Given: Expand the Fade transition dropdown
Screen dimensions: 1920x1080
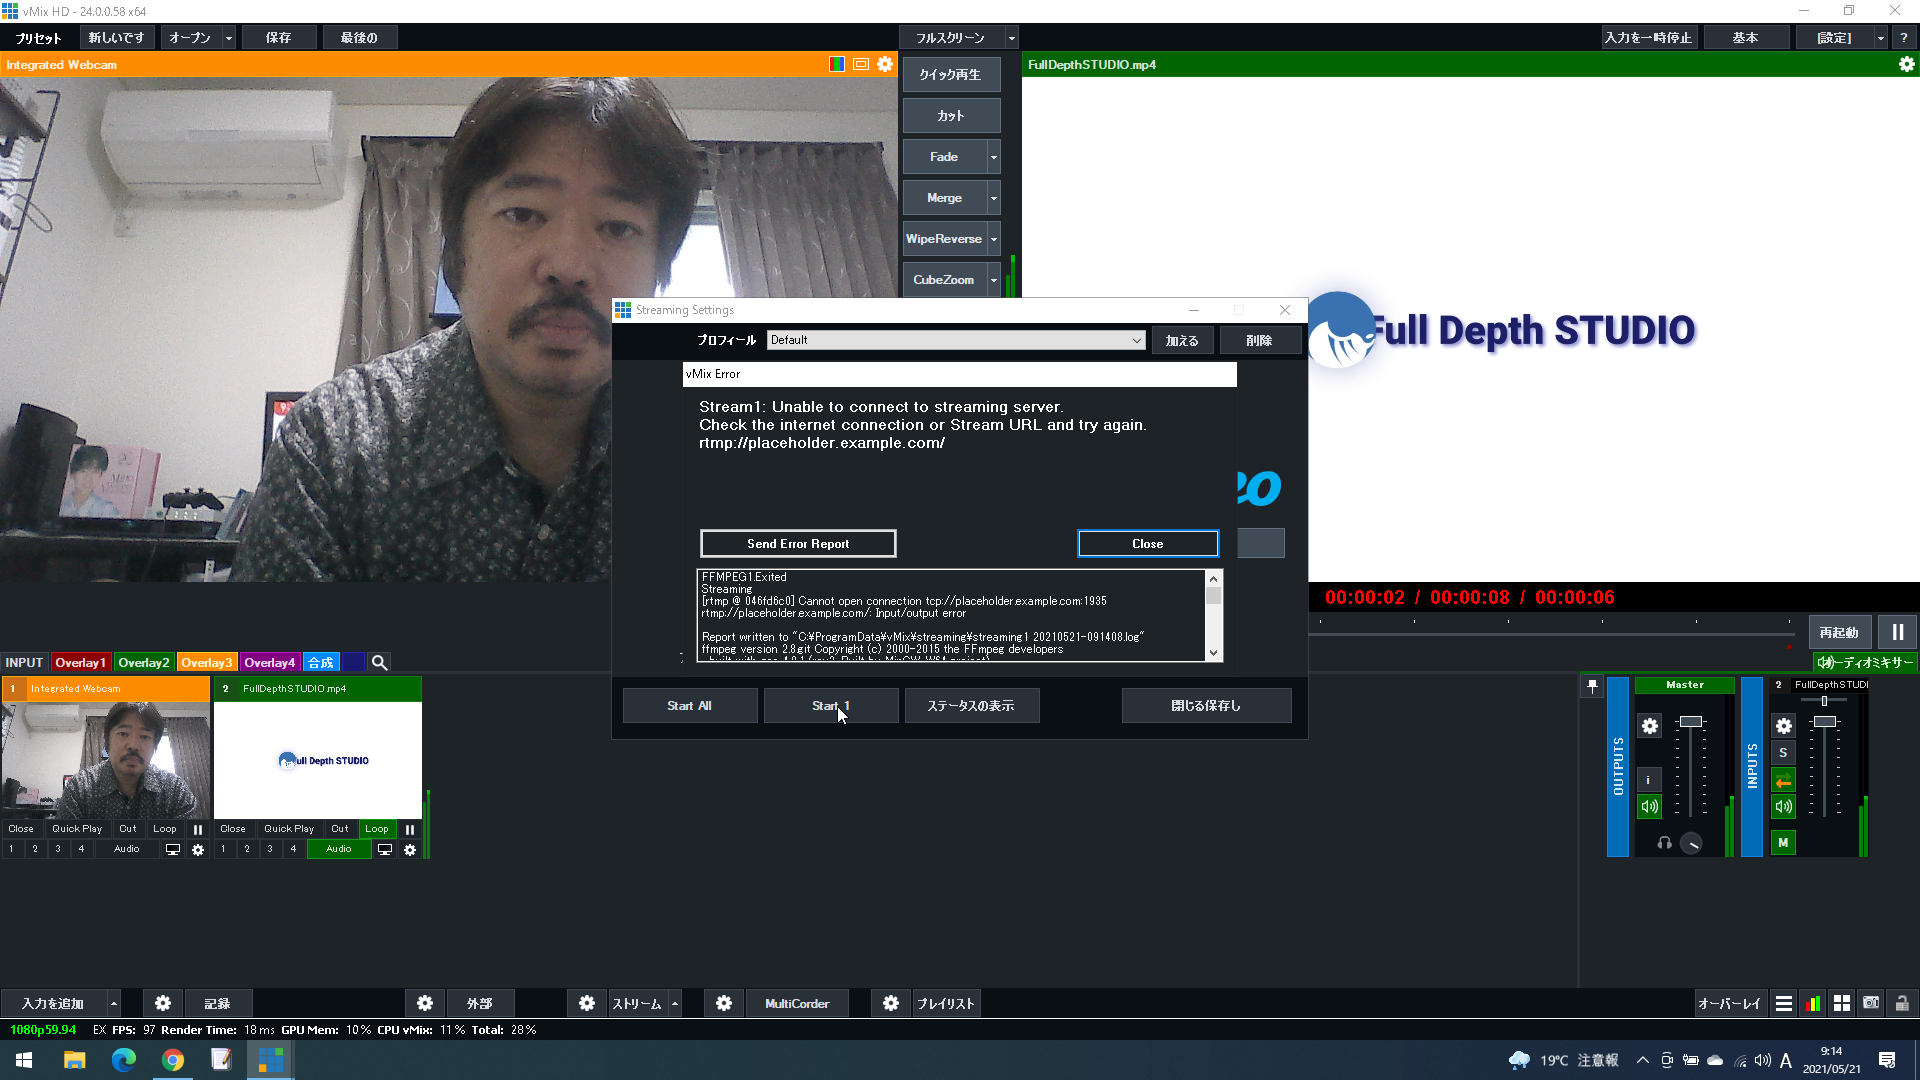Looking at the screenshot, I should tap(993, 157).
